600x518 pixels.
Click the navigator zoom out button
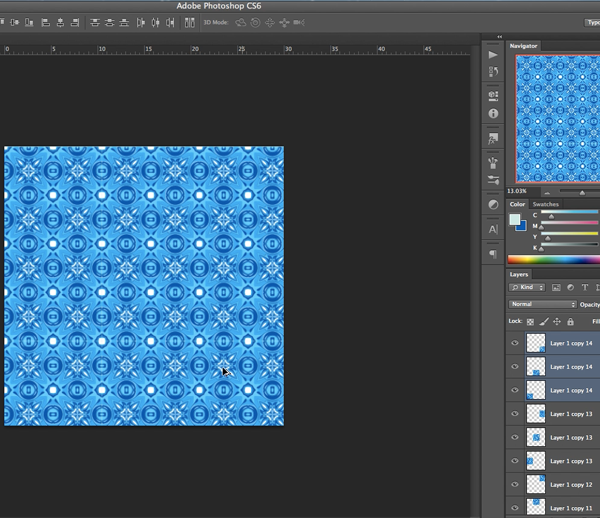[x=546, y=192]
